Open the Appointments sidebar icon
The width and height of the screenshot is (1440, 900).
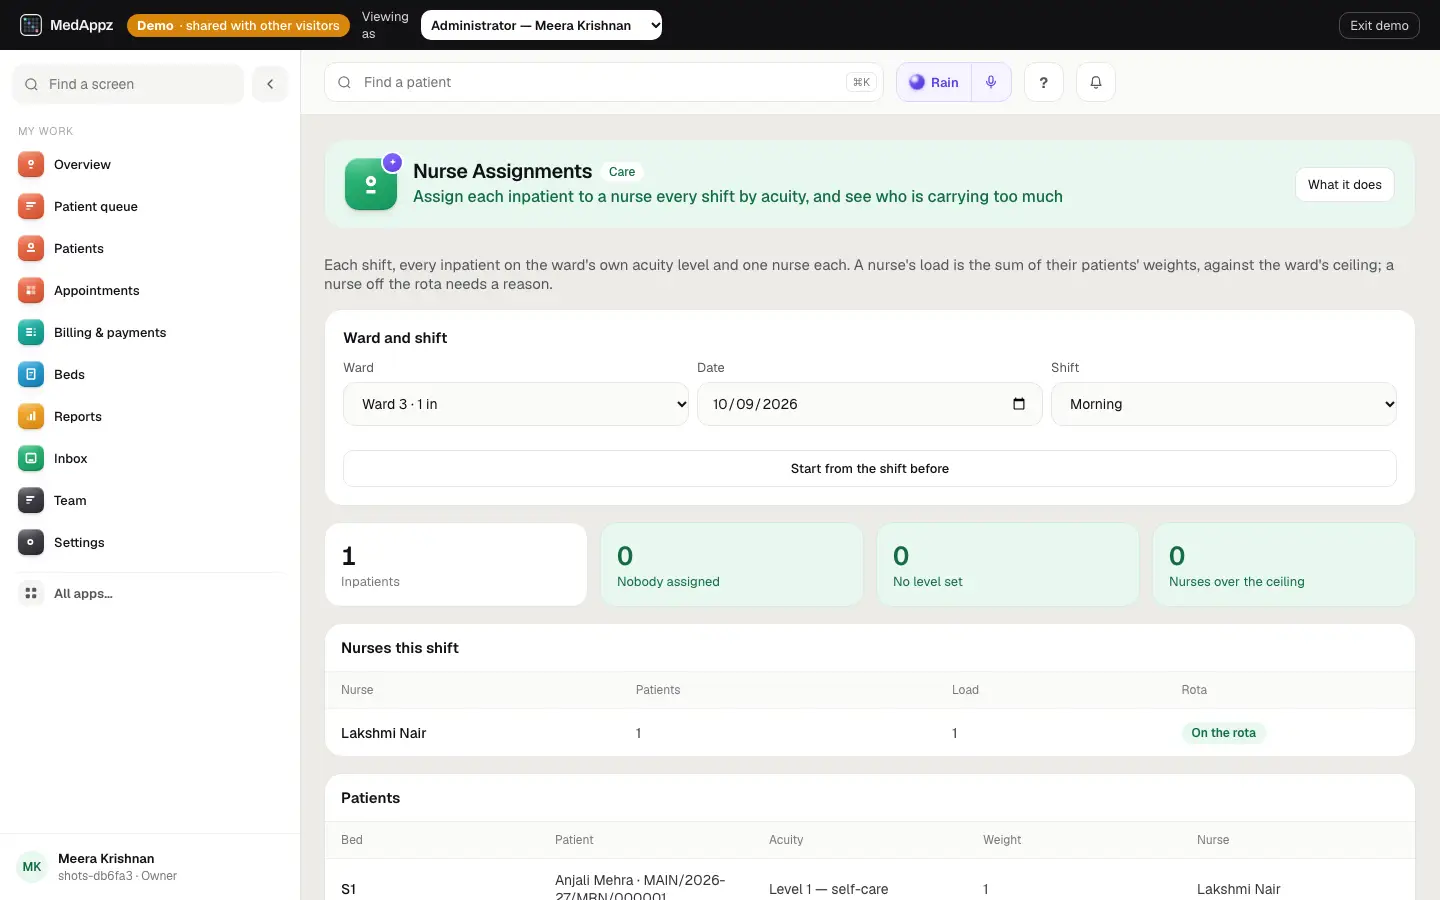[x=31, y=290]
